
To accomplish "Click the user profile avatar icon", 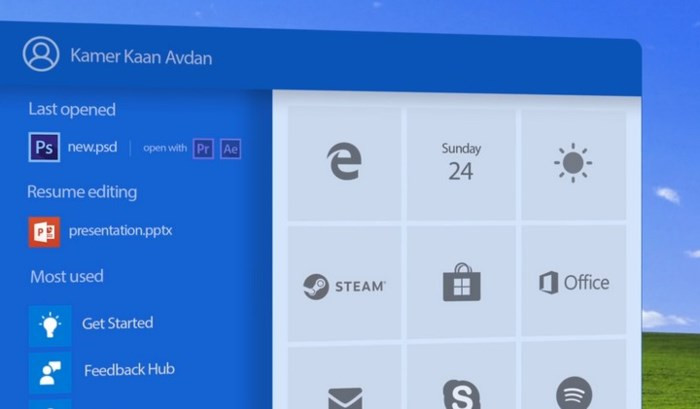I will (x=41, y=54).
